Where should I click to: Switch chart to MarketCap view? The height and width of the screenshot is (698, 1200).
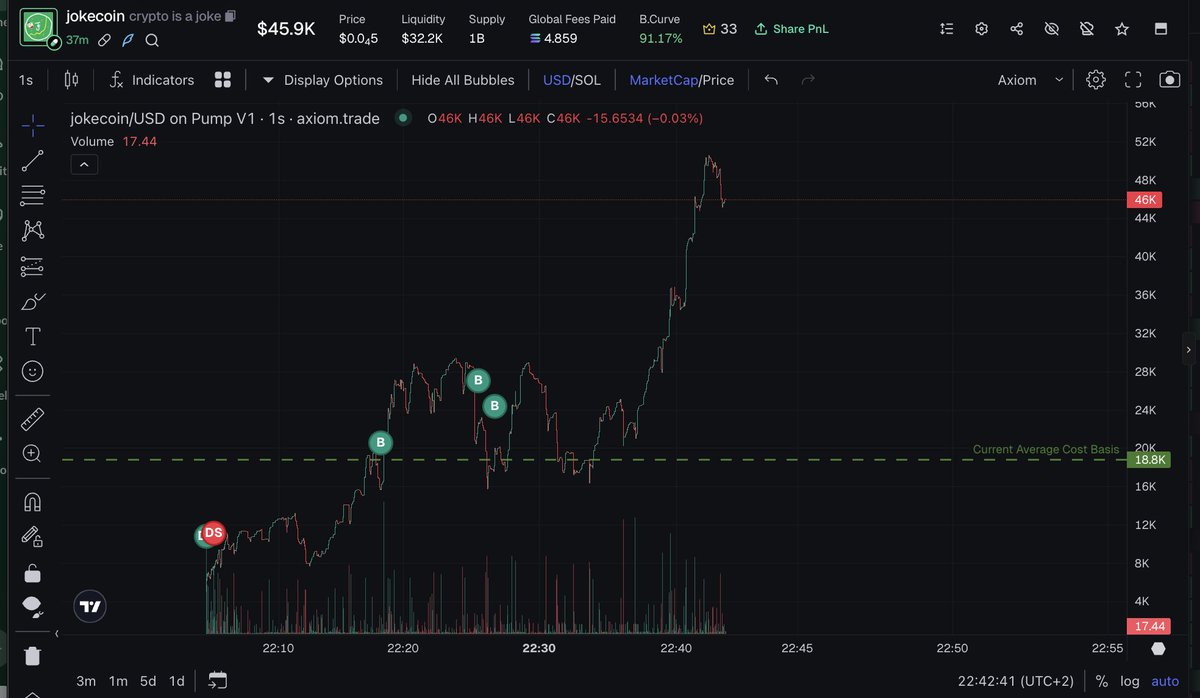pos(663,80)
